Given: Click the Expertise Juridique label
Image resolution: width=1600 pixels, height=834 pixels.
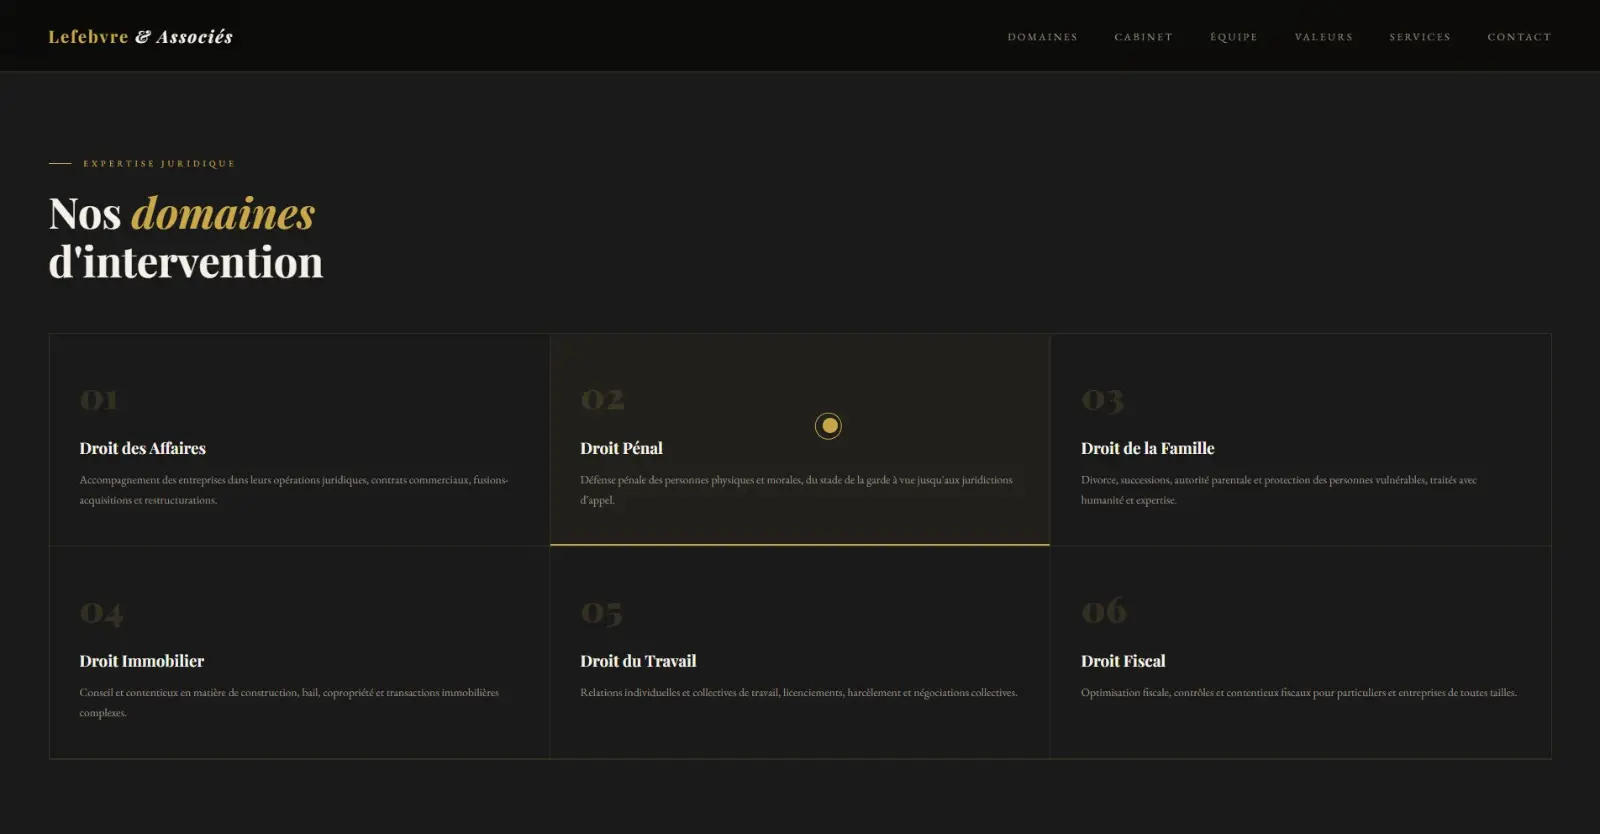Looking at the screenshot, I should point(159,163).
